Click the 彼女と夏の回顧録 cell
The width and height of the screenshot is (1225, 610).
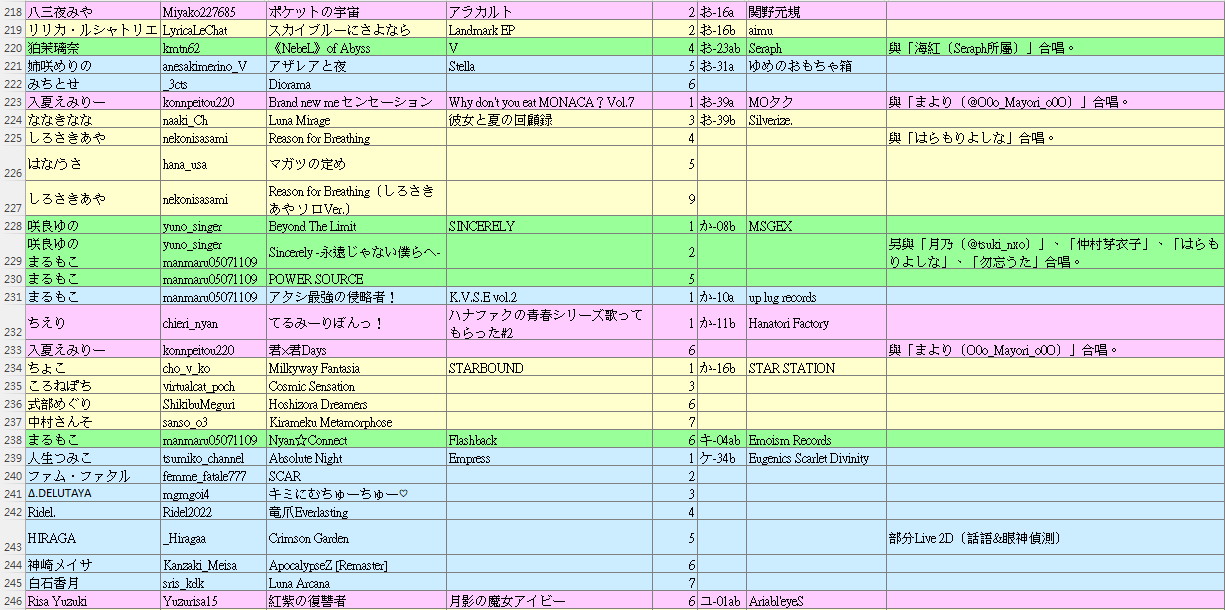pos(549,120)
